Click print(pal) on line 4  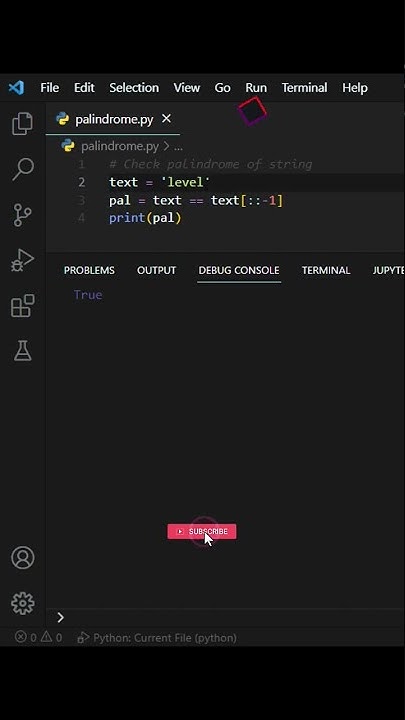click(145, 218)
